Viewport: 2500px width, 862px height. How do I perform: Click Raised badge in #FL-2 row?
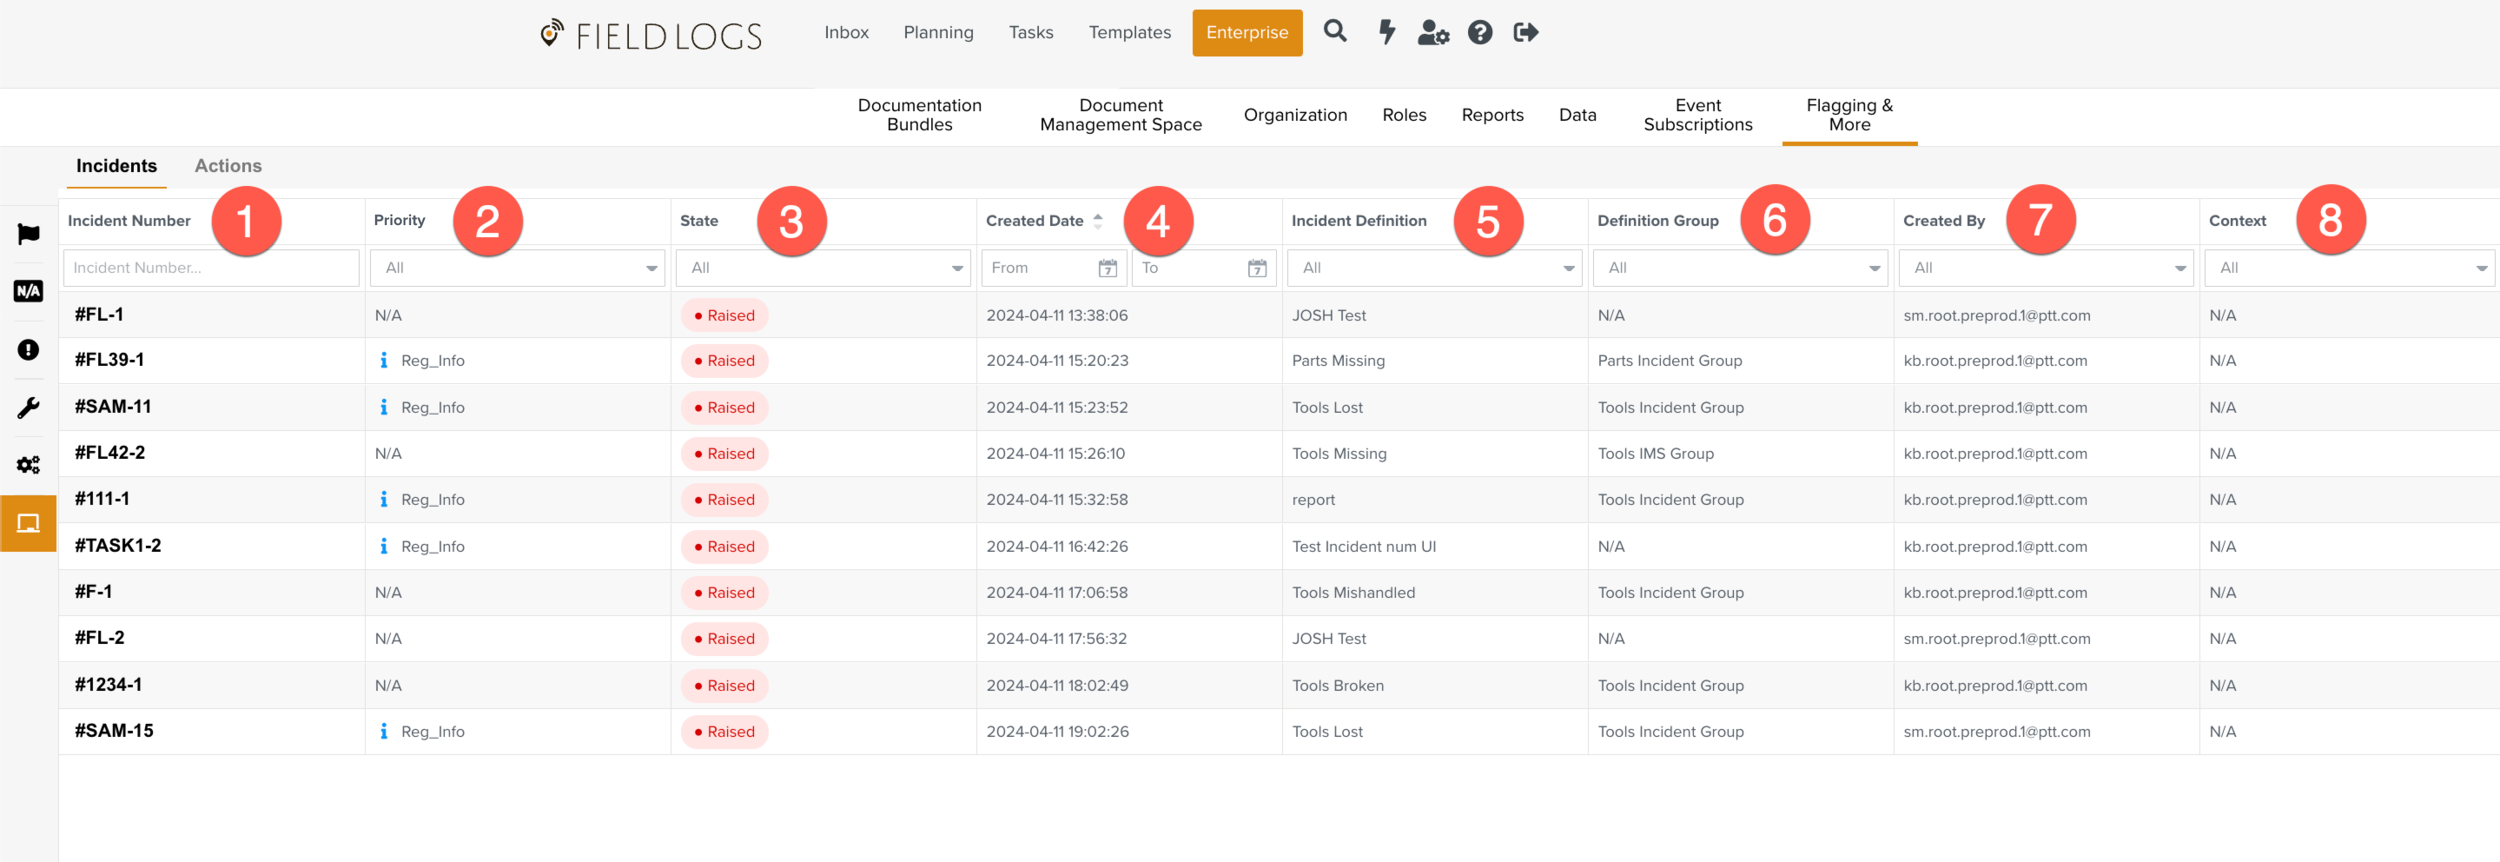click(725, 639)
